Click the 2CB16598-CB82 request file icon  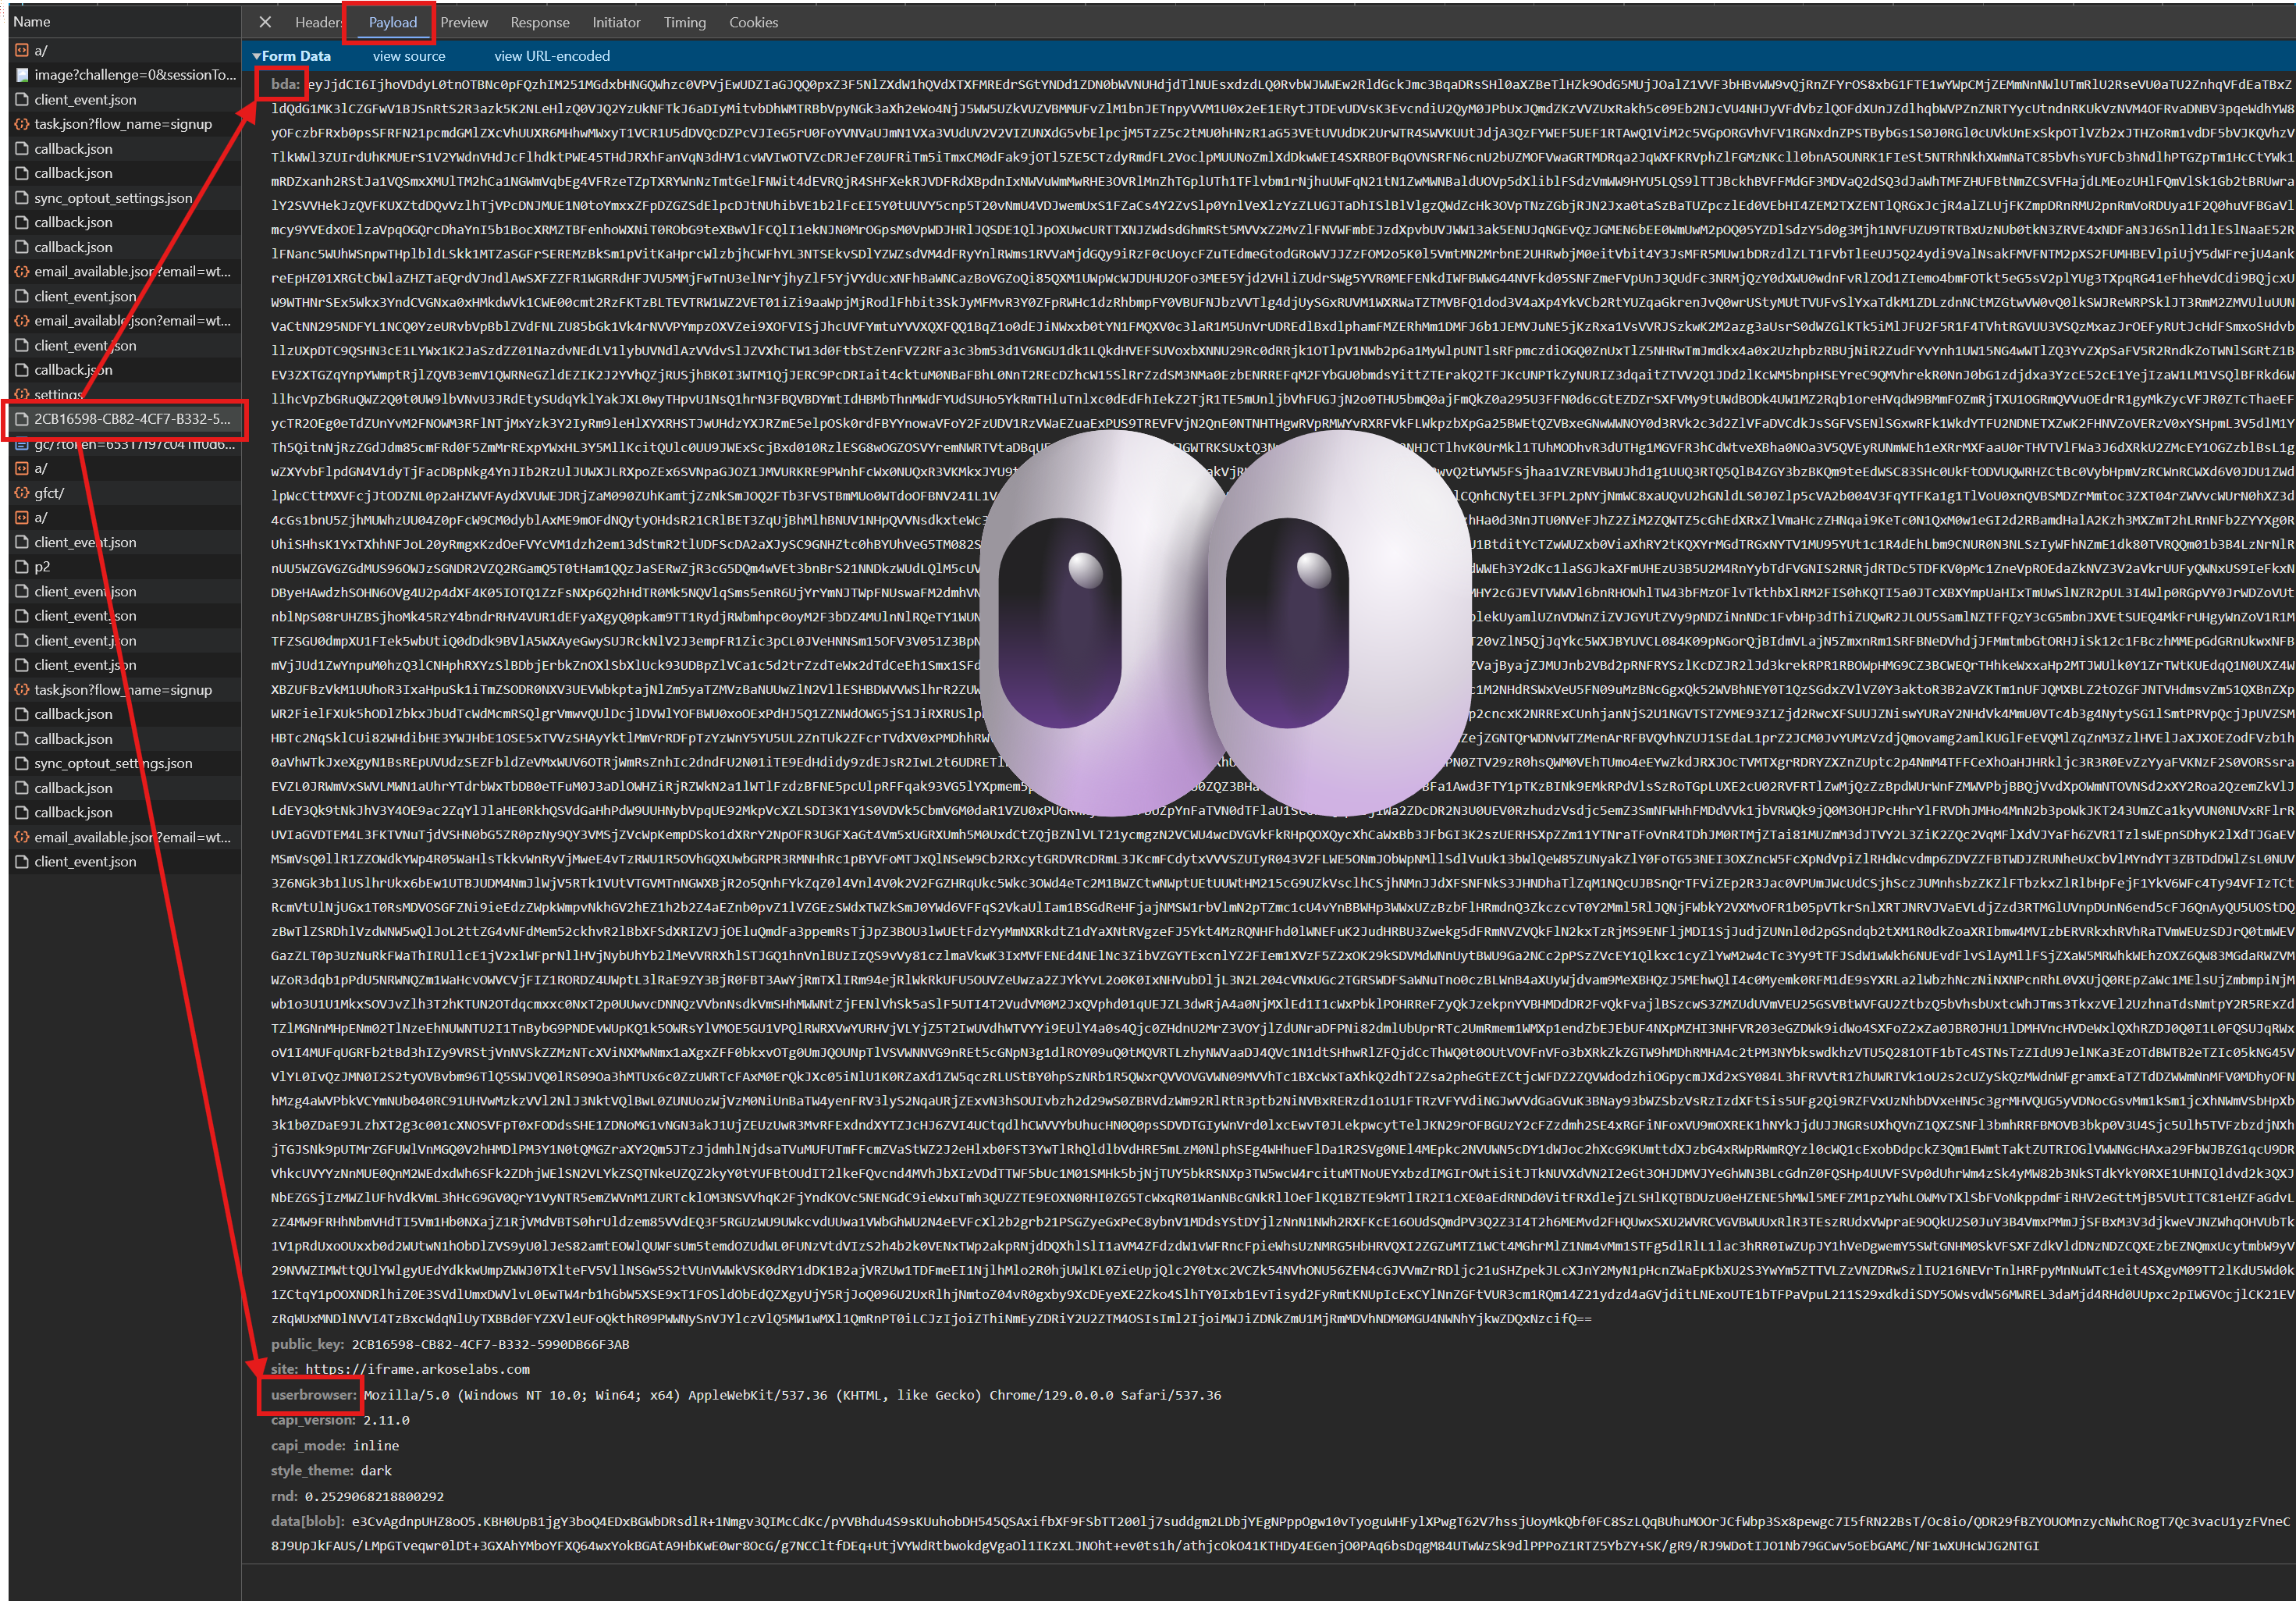(x=22, y=419)
